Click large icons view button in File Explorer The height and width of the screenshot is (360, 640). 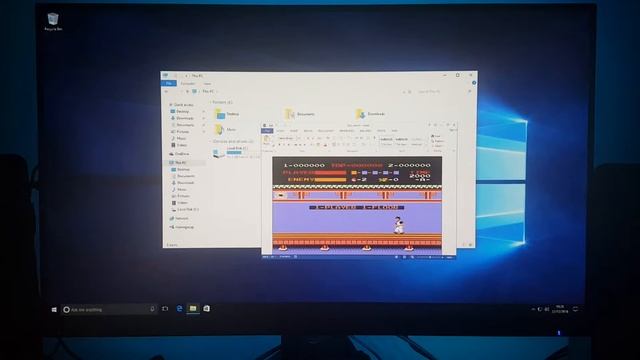(x=470, y=245)
